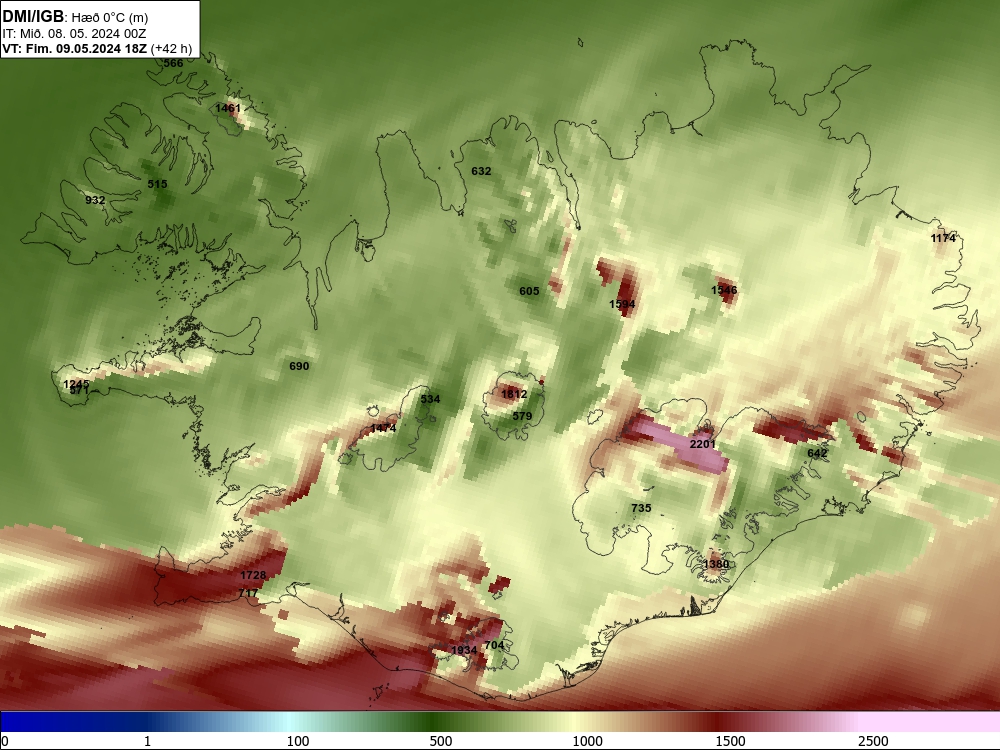Viewport: 1000px width, 750px height.
Task: Click the 'IT: Mið. 08. 05. 2024 00Z' line
Action: pyautogui.click(x=74, y=34)
